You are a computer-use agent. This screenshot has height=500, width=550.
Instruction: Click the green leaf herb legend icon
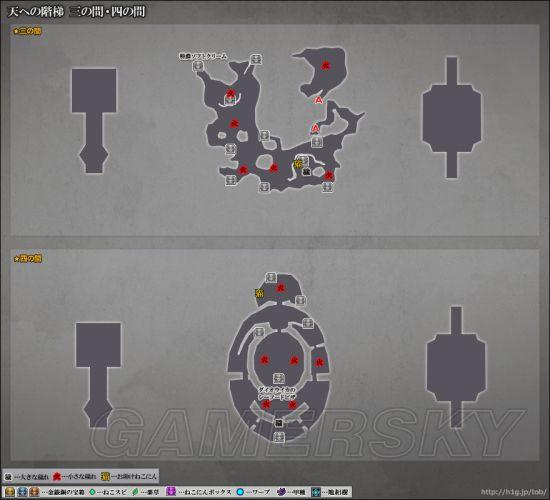135,492
